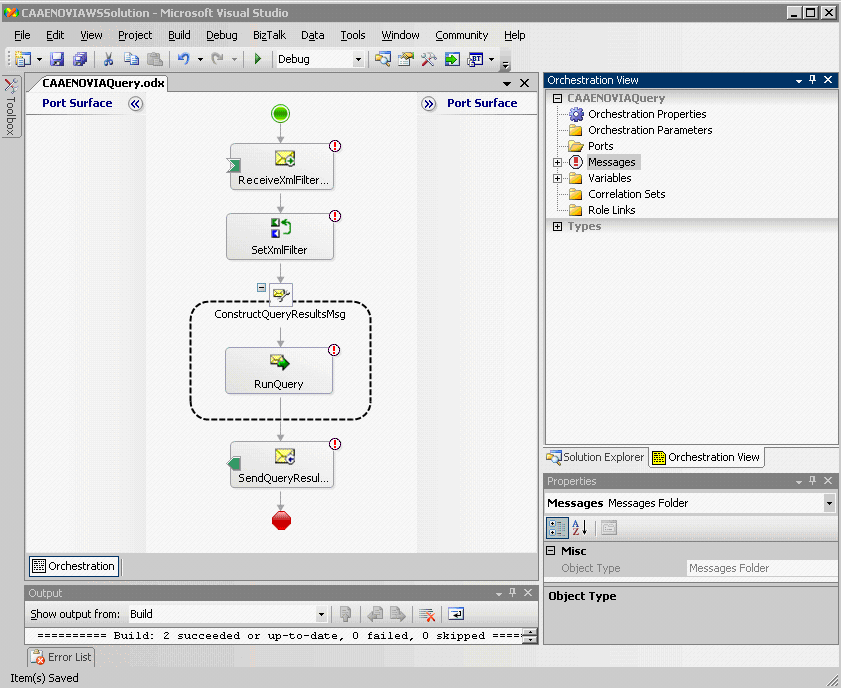Collapse the right Port Surface

click(x=428, y=103)
